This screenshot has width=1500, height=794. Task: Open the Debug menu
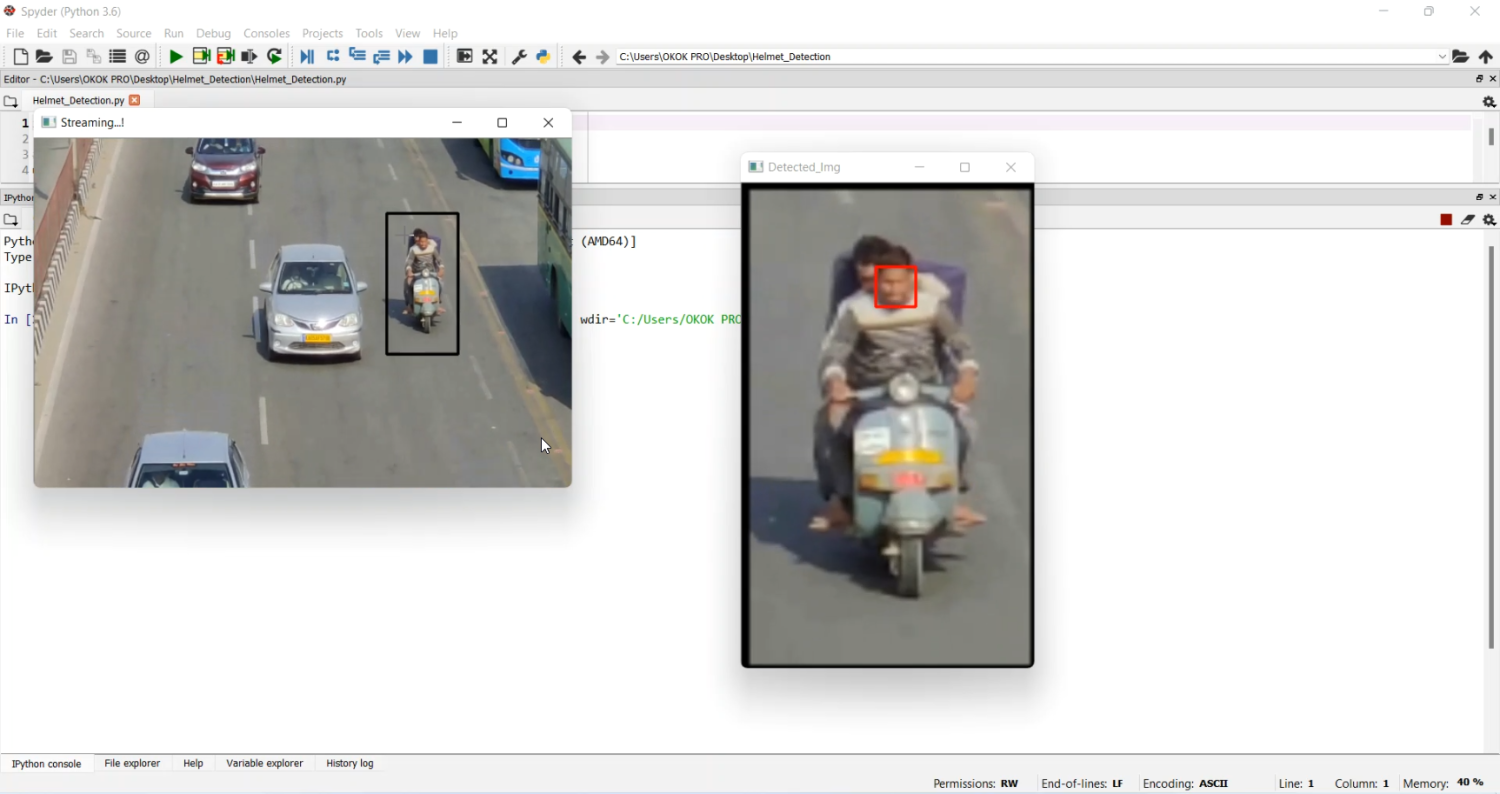coord(213,33)
